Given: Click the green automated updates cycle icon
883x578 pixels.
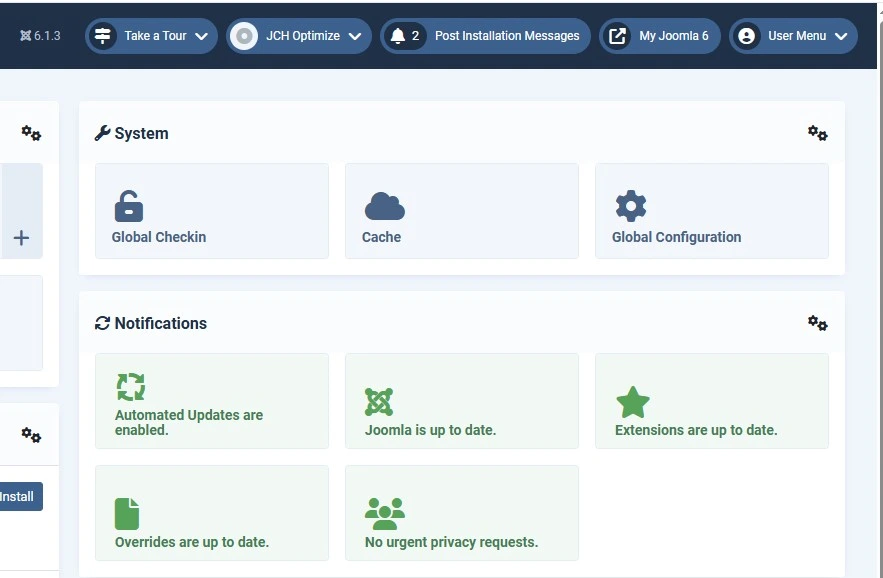Looking at the screenshot, I should pos(131,387).
